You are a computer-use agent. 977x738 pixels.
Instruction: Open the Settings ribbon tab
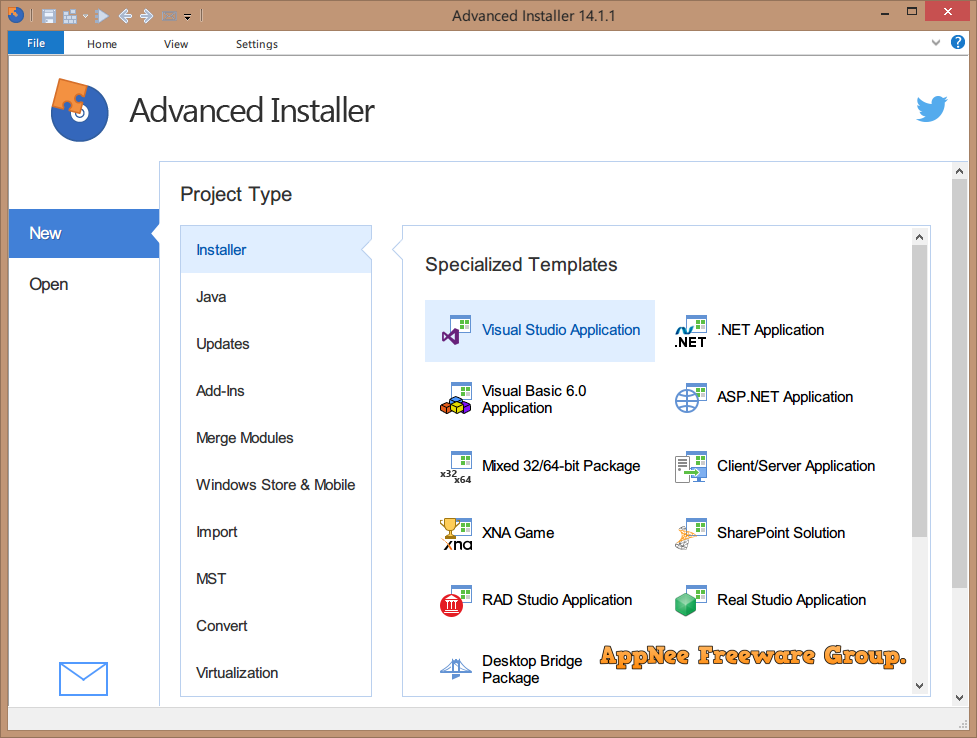pyautogui.click(x=257, y=44)
